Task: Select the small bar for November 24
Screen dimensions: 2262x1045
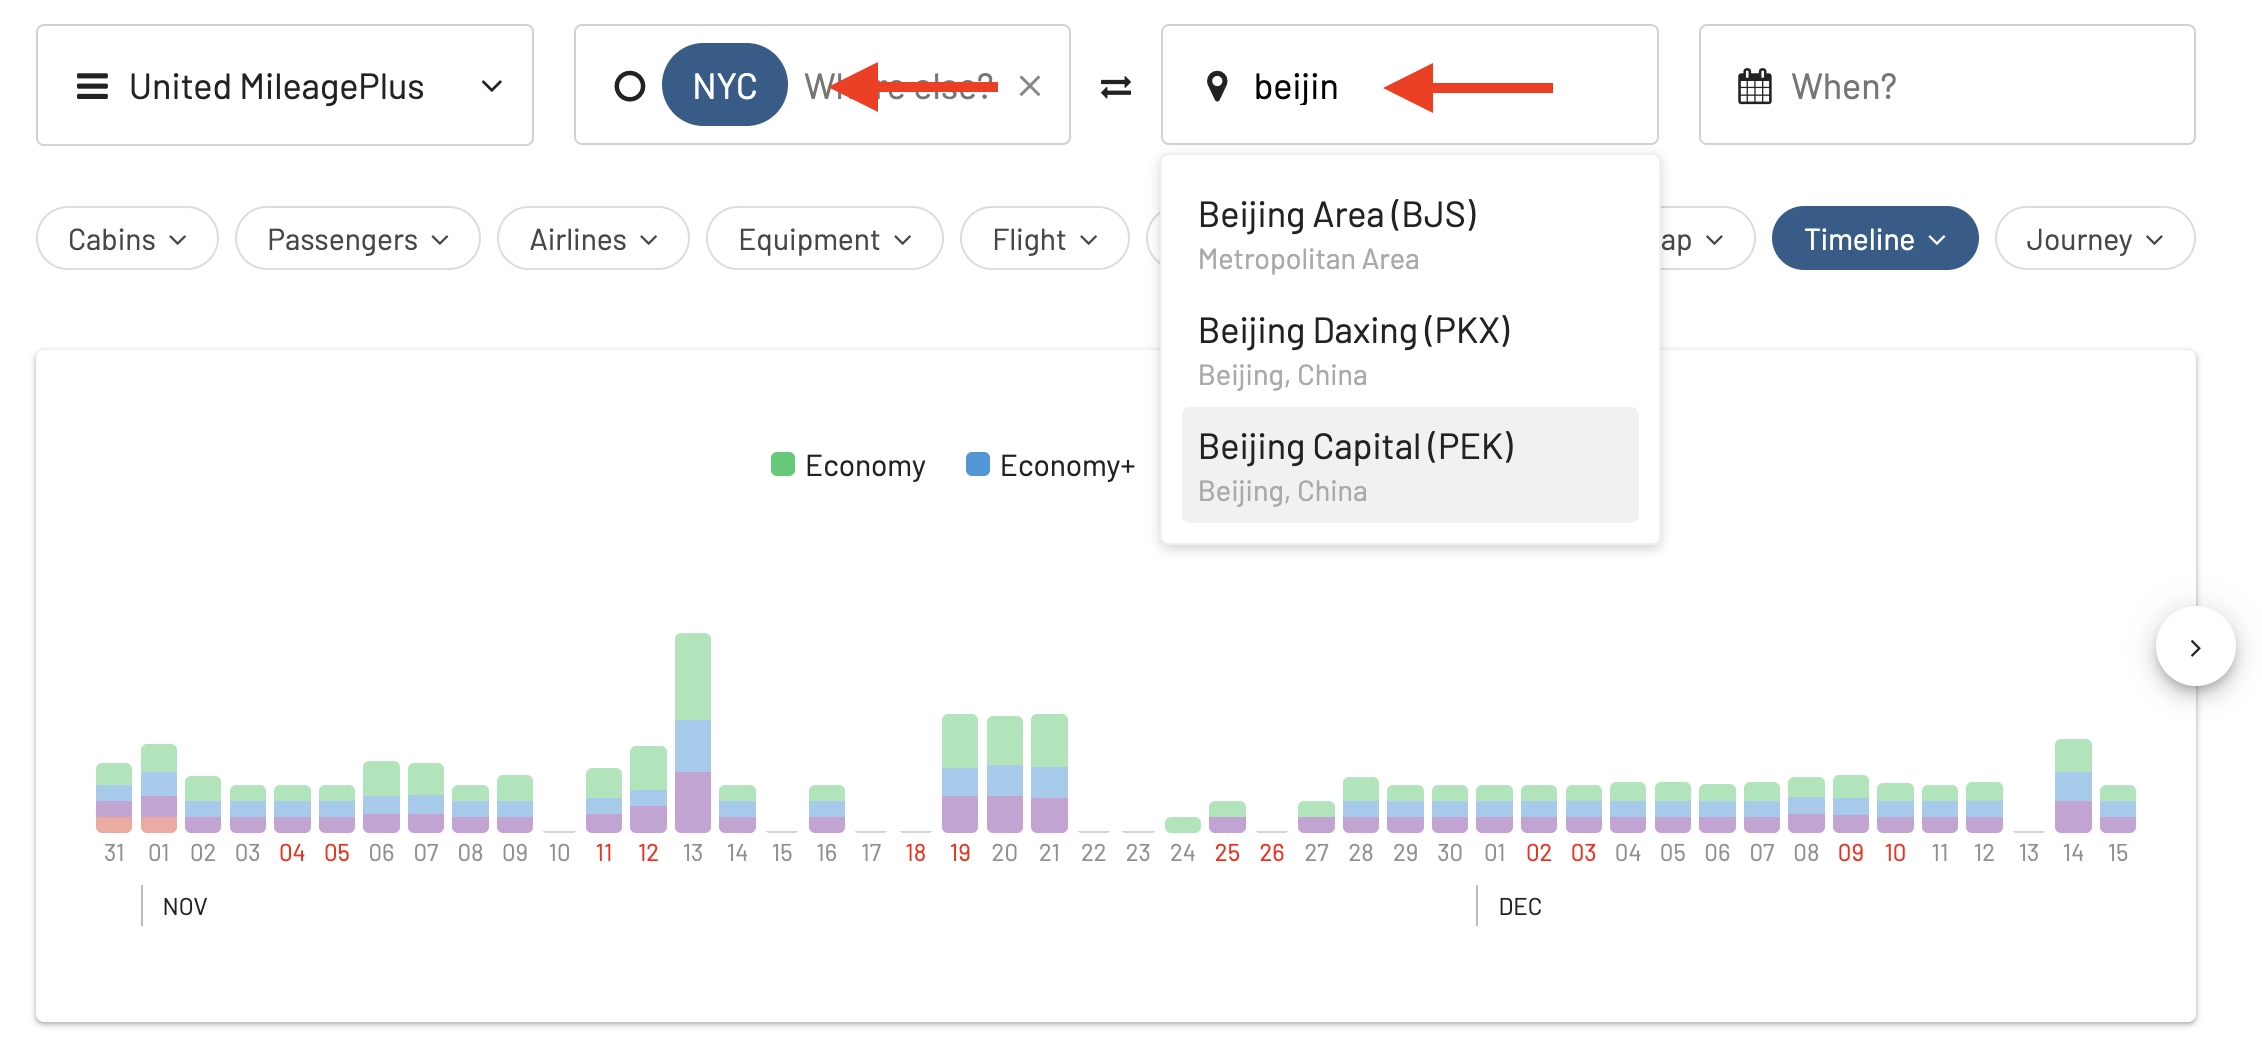Action: click(1183, 825)
